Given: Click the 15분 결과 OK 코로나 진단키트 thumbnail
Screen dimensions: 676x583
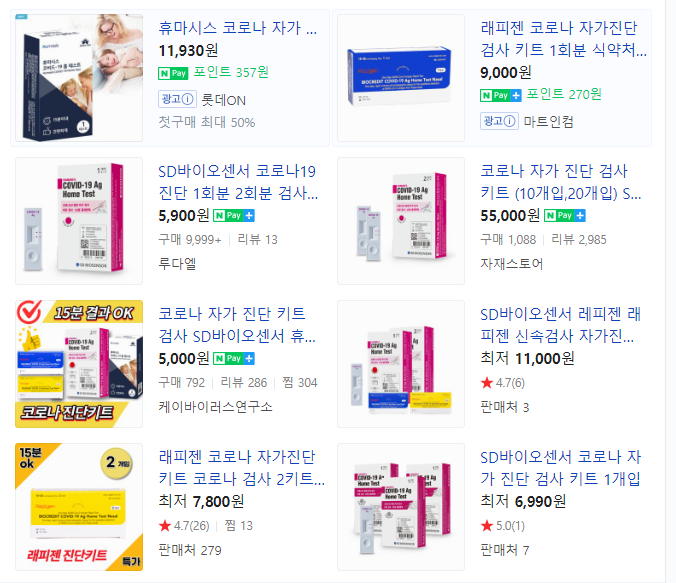Looking at the screenshot, I should point(79,364).
